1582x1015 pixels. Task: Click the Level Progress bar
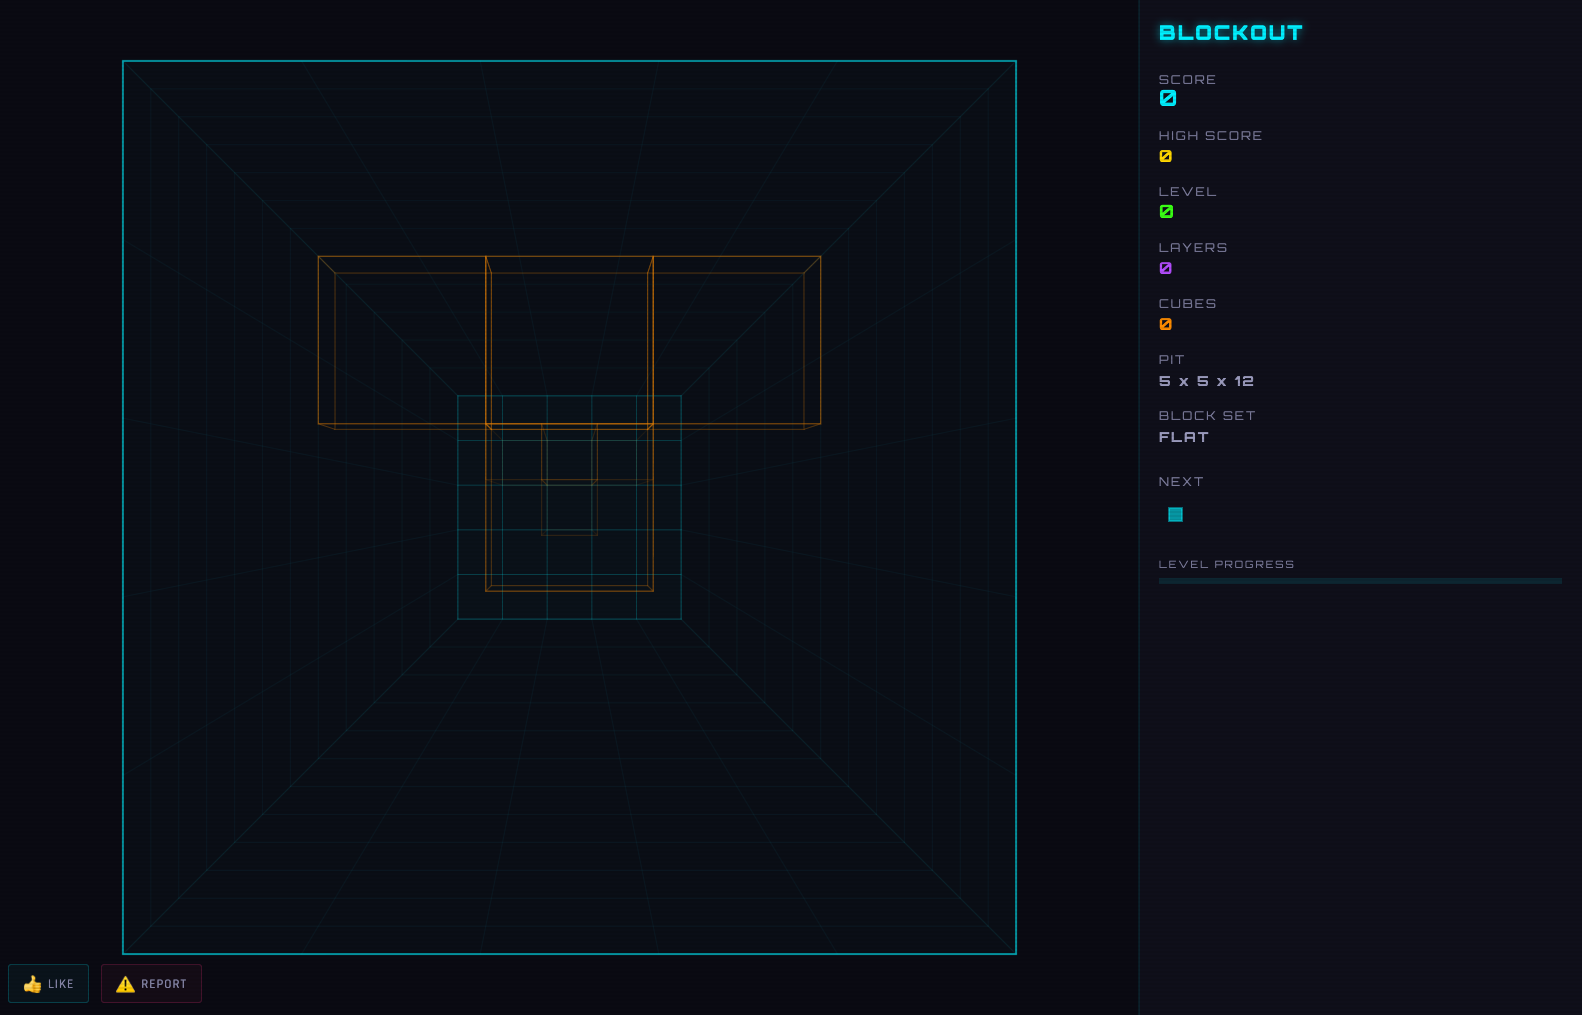pos(1360,581)
